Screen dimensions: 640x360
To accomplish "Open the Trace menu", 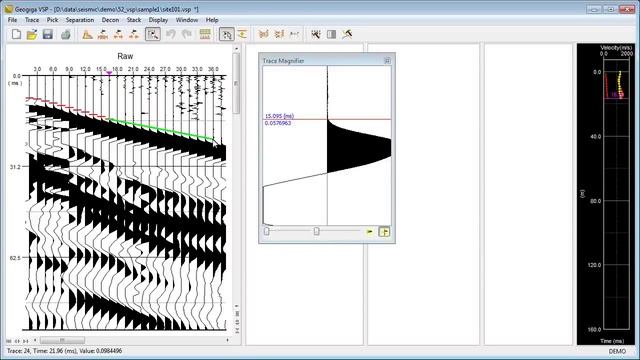I will [x=32, y=20].
